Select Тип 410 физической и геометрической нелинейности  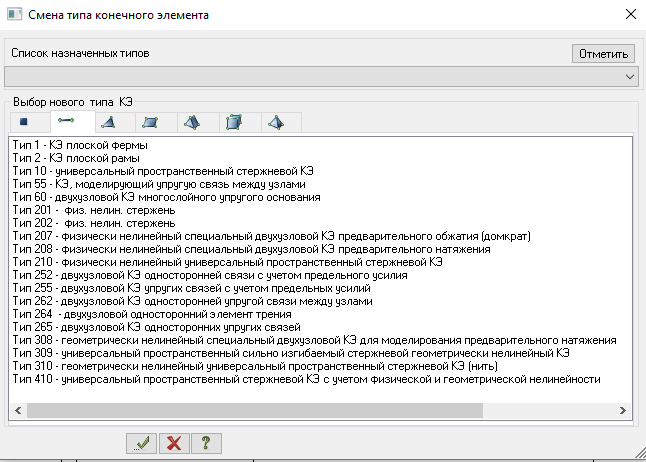[x=307, y=379]
